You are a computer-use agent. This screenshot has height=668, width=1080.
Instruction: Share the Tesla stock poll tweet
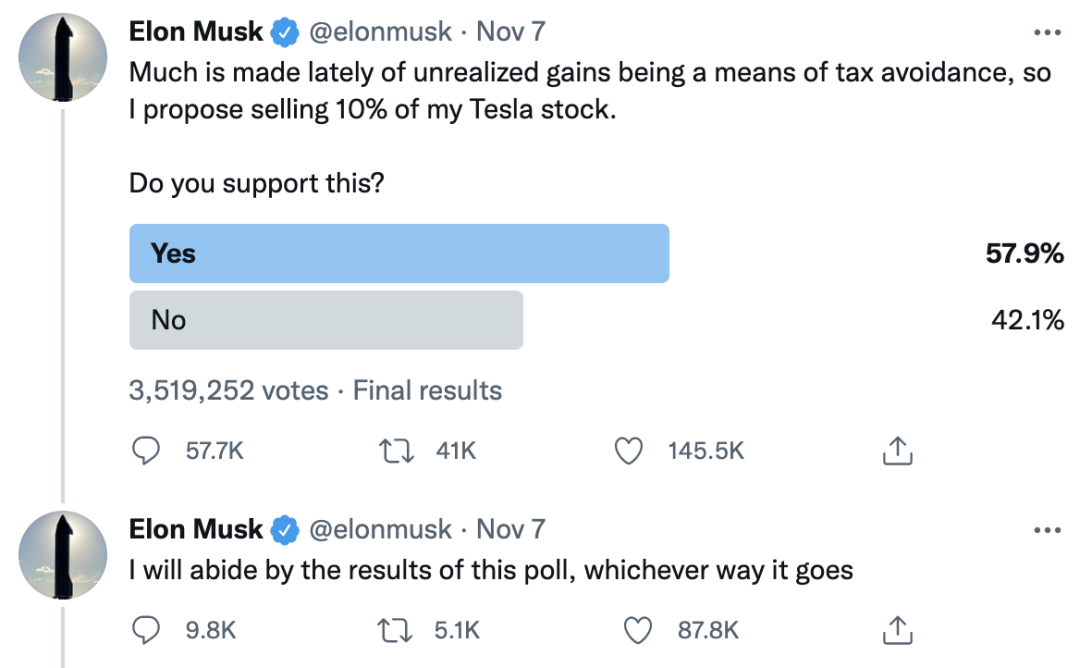(896, 452)
